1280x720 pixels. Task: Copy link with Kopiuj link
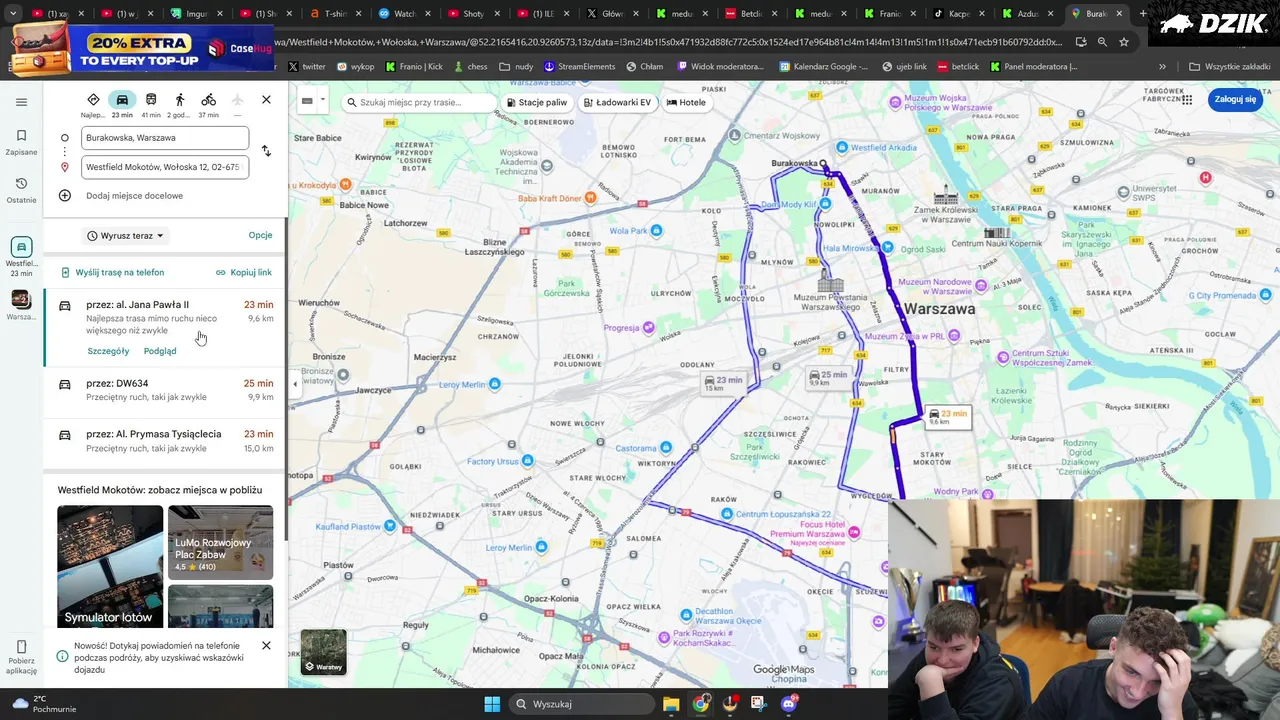244,272
